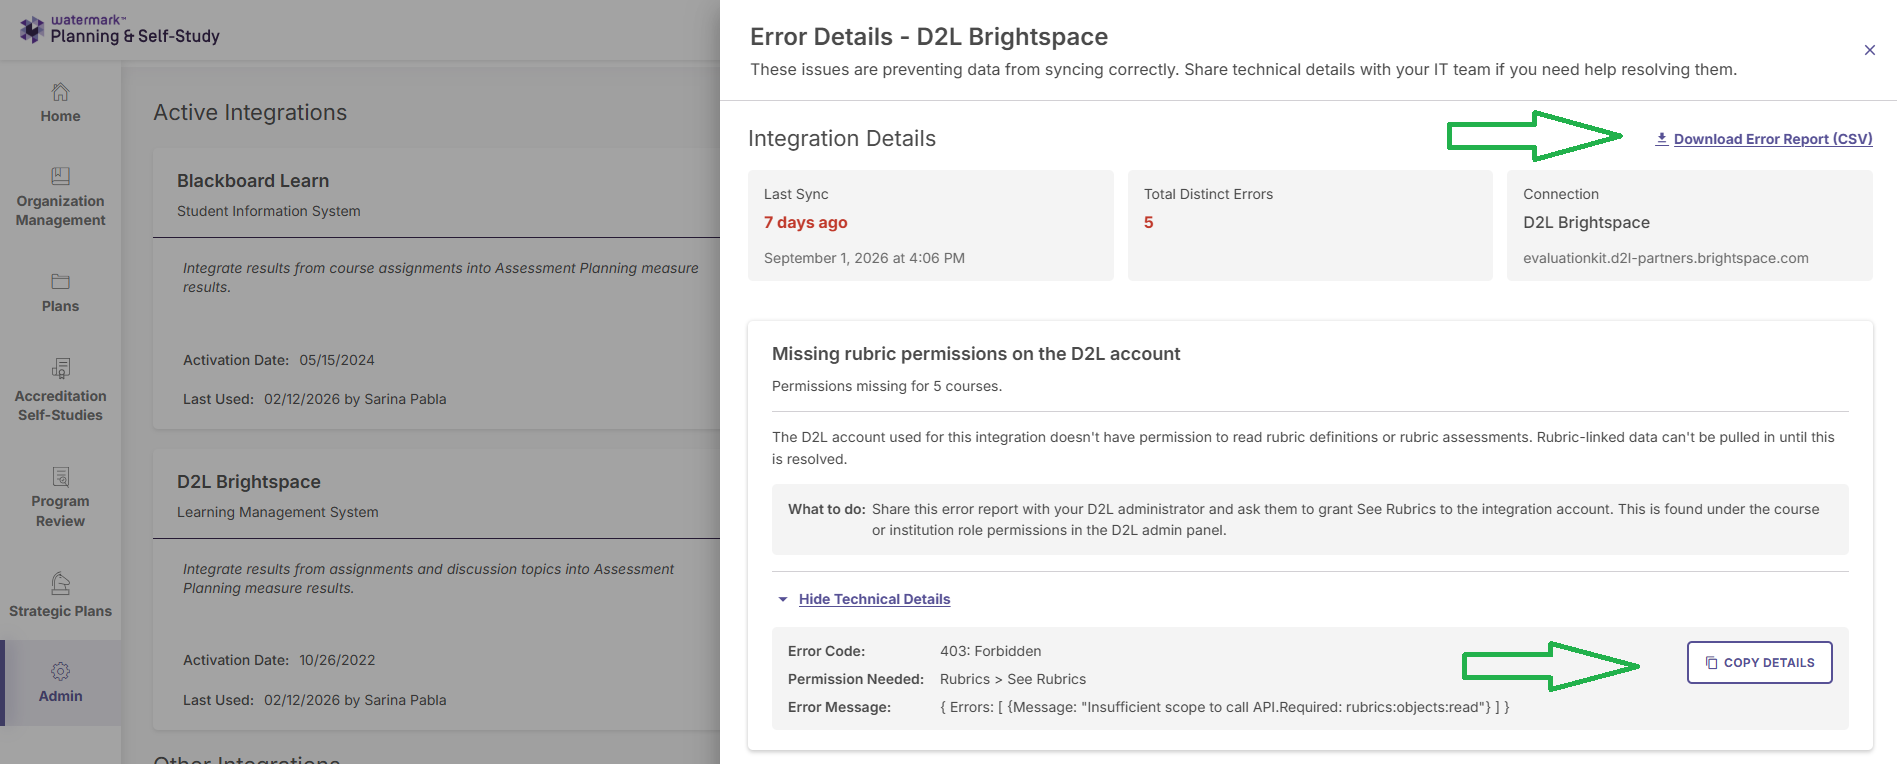This screenshot has height=764, width=1897.
Task: Select Plans label in sidebar
Action: tap(60, 306)
